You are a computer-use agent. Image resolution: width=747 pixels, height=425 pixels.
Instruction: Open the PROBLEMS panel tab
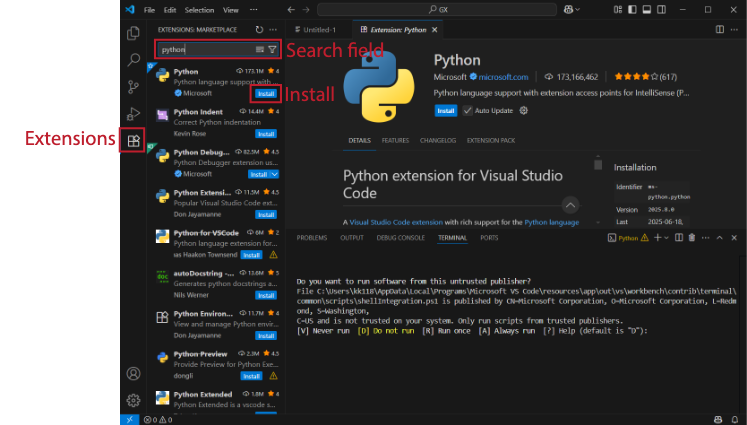click(x=312, y=238)
